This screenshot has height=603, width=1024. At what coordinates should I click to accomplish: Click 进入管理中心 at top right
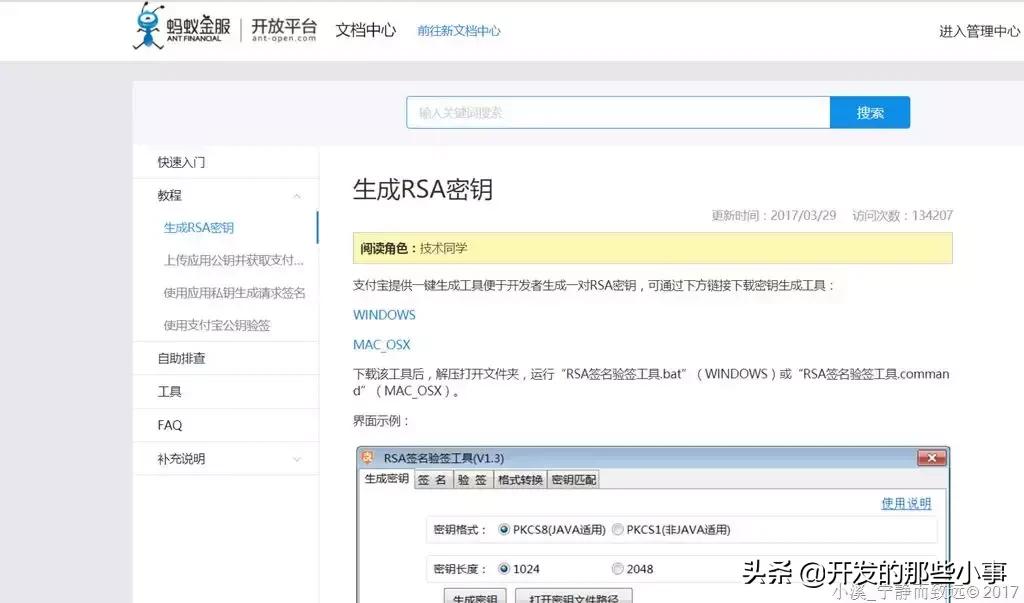tap(978, 30)
